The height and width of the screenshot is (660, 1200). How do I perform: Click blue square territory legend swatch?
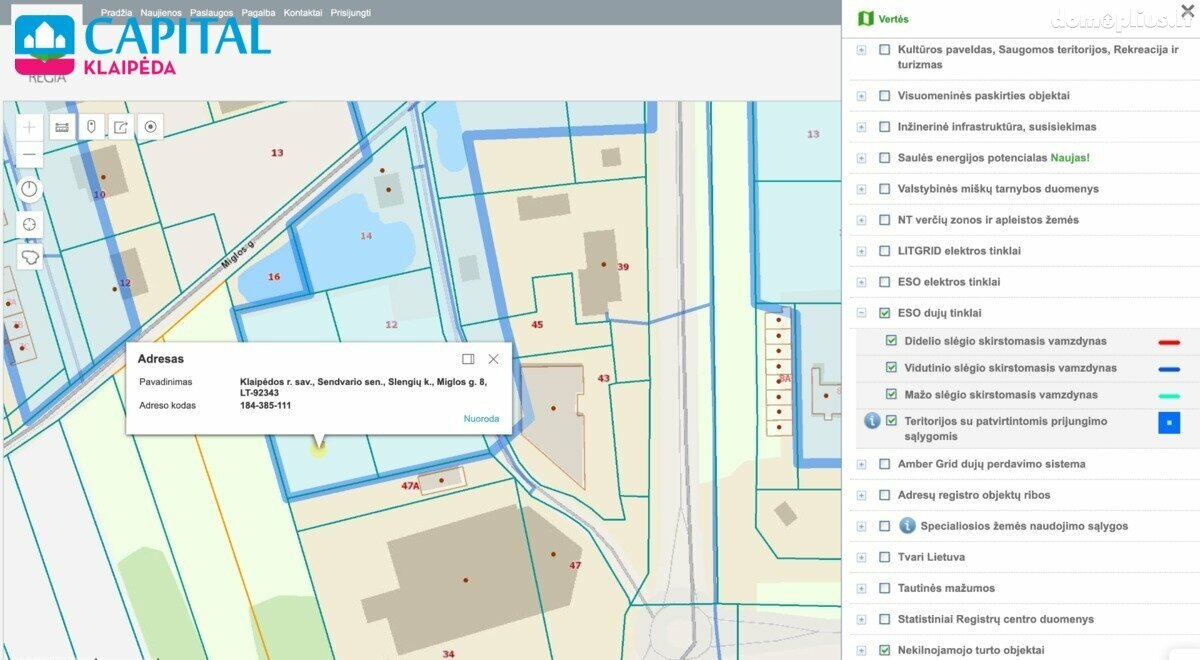[x=1169, y=422]
